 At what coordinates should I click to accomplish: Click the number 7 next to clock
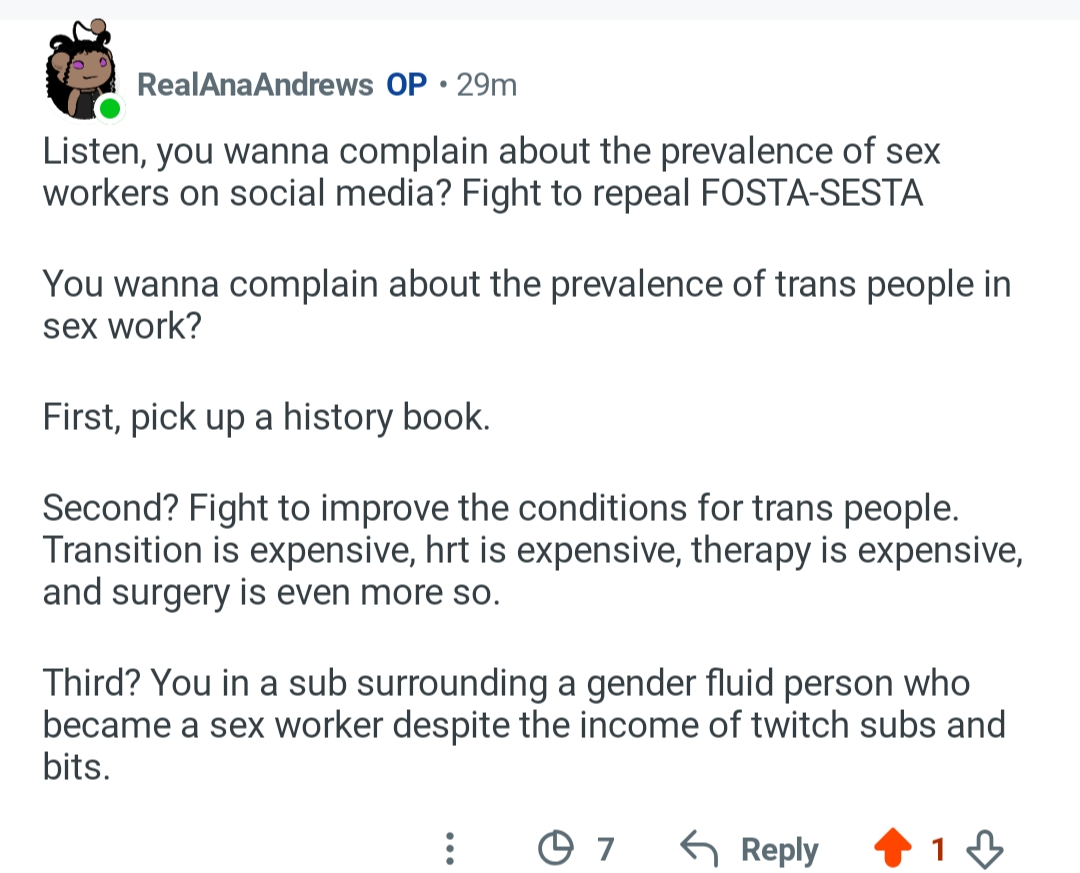point(604,850)
